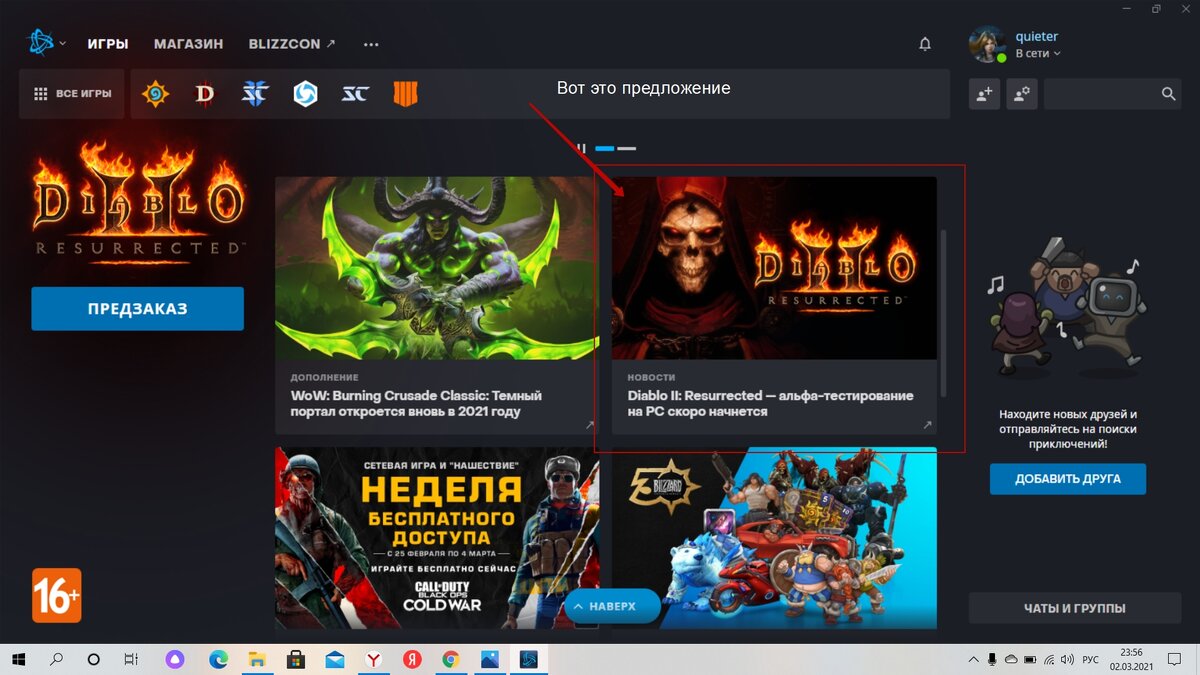Image resolution: width=1200 pixels, height=675 pixels.
Task: Open Diablo II Resurrected alpha test news image
Action: point(774,268)
